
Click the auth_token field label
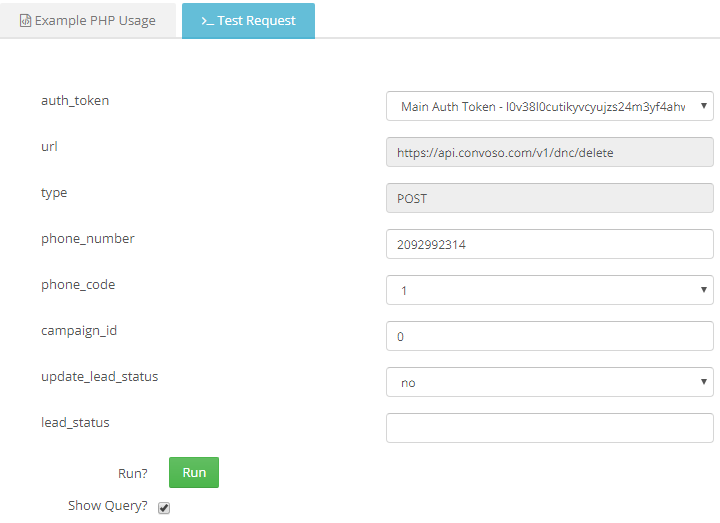click(75, 101)
